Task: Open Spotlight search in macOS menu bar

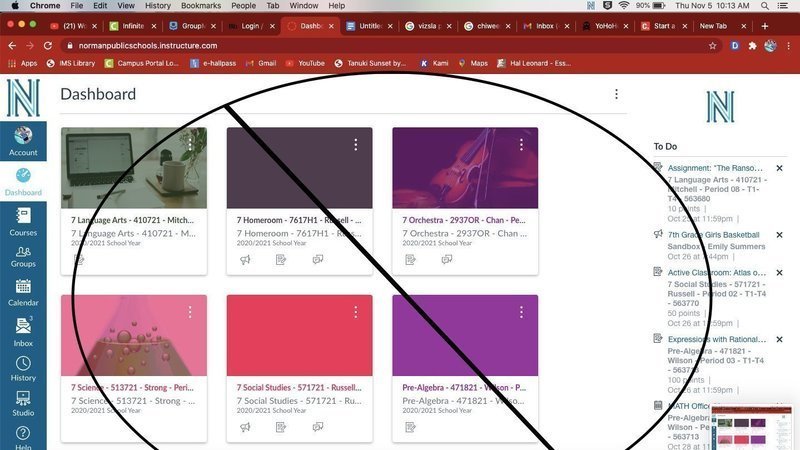Action: [764, 6]
